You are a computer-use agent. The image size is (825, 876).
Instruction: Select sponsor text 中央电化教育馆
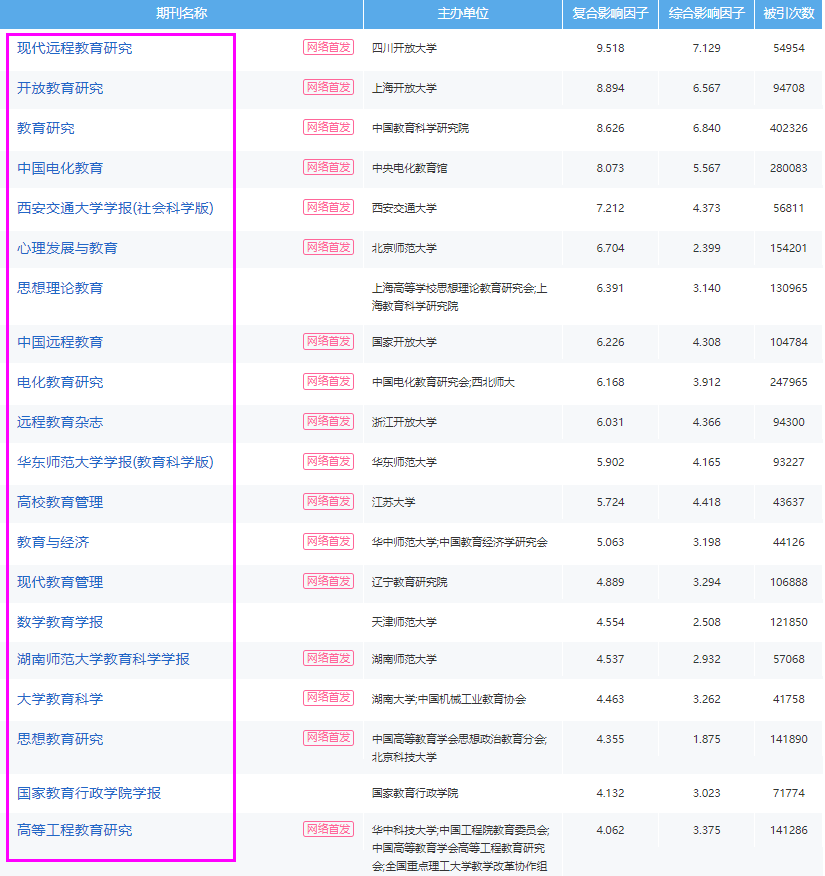[x=410, y=168]
